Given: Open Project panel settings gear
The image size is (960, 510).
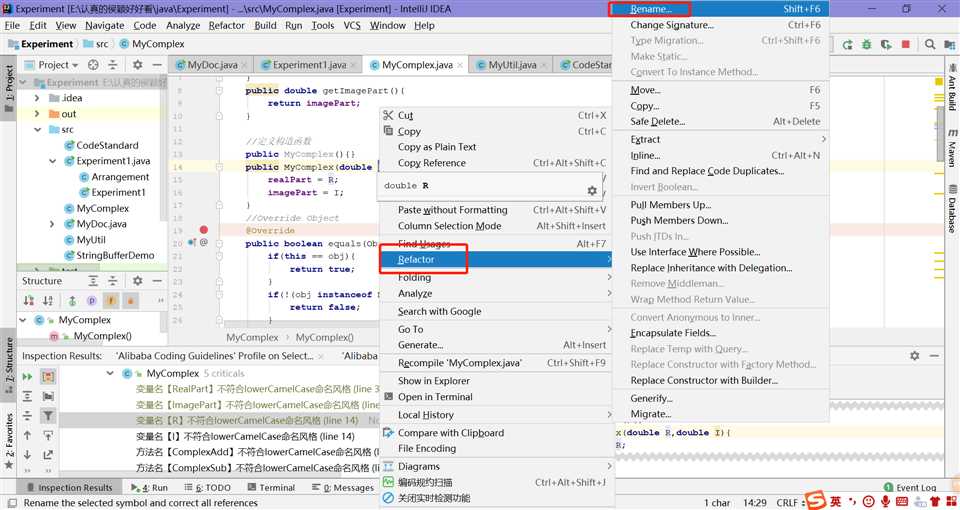Looking at the screenshot, I should click(x=138, y=64).
